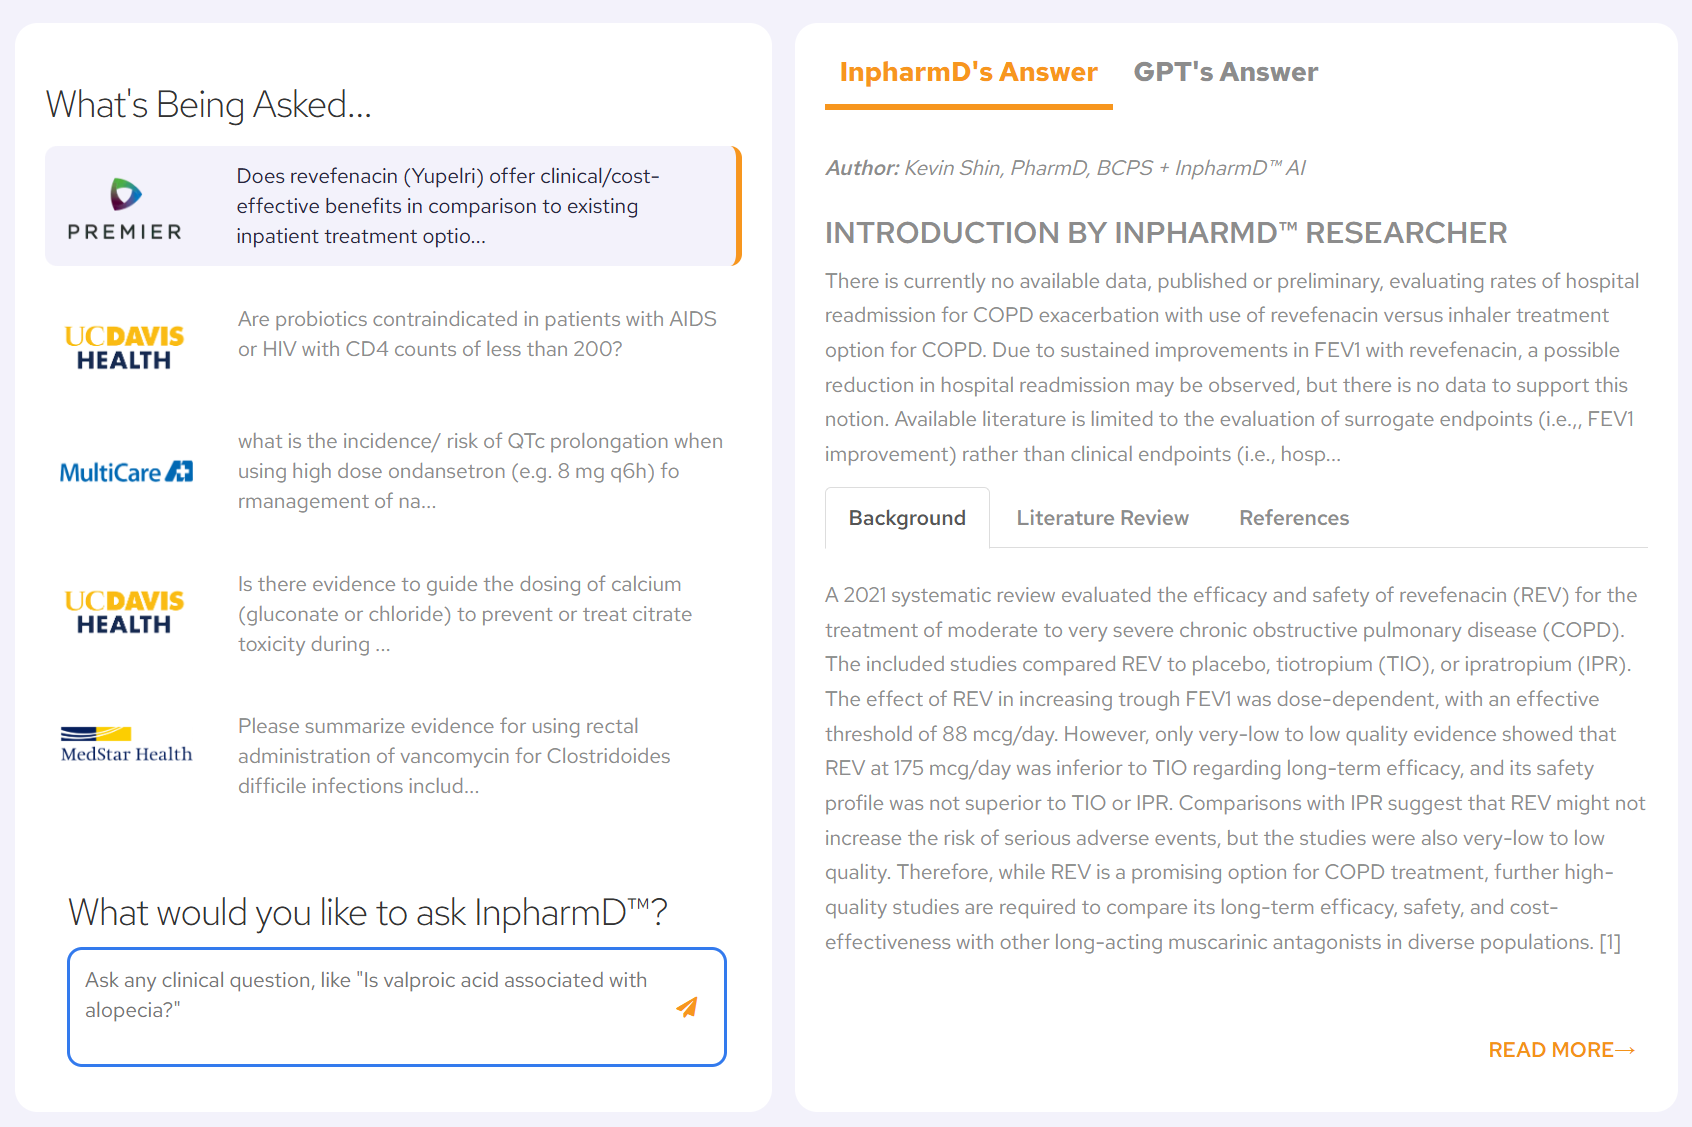Select the What's Being Asked heading

[x=208, y=104]
